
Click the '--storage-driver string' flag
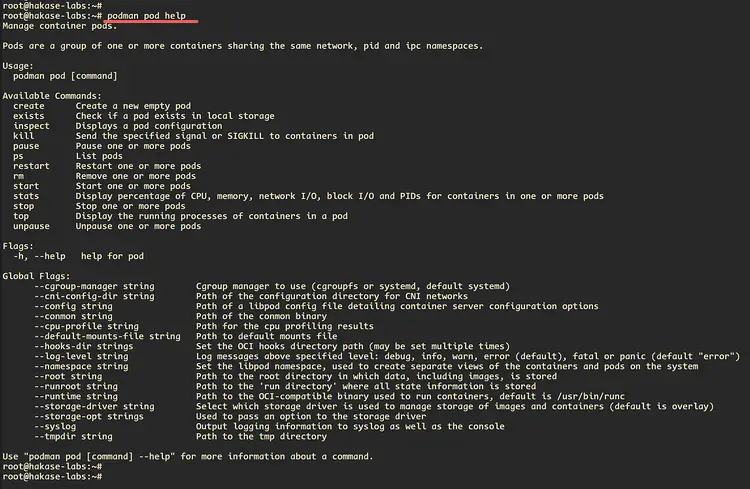coord(94,407)
